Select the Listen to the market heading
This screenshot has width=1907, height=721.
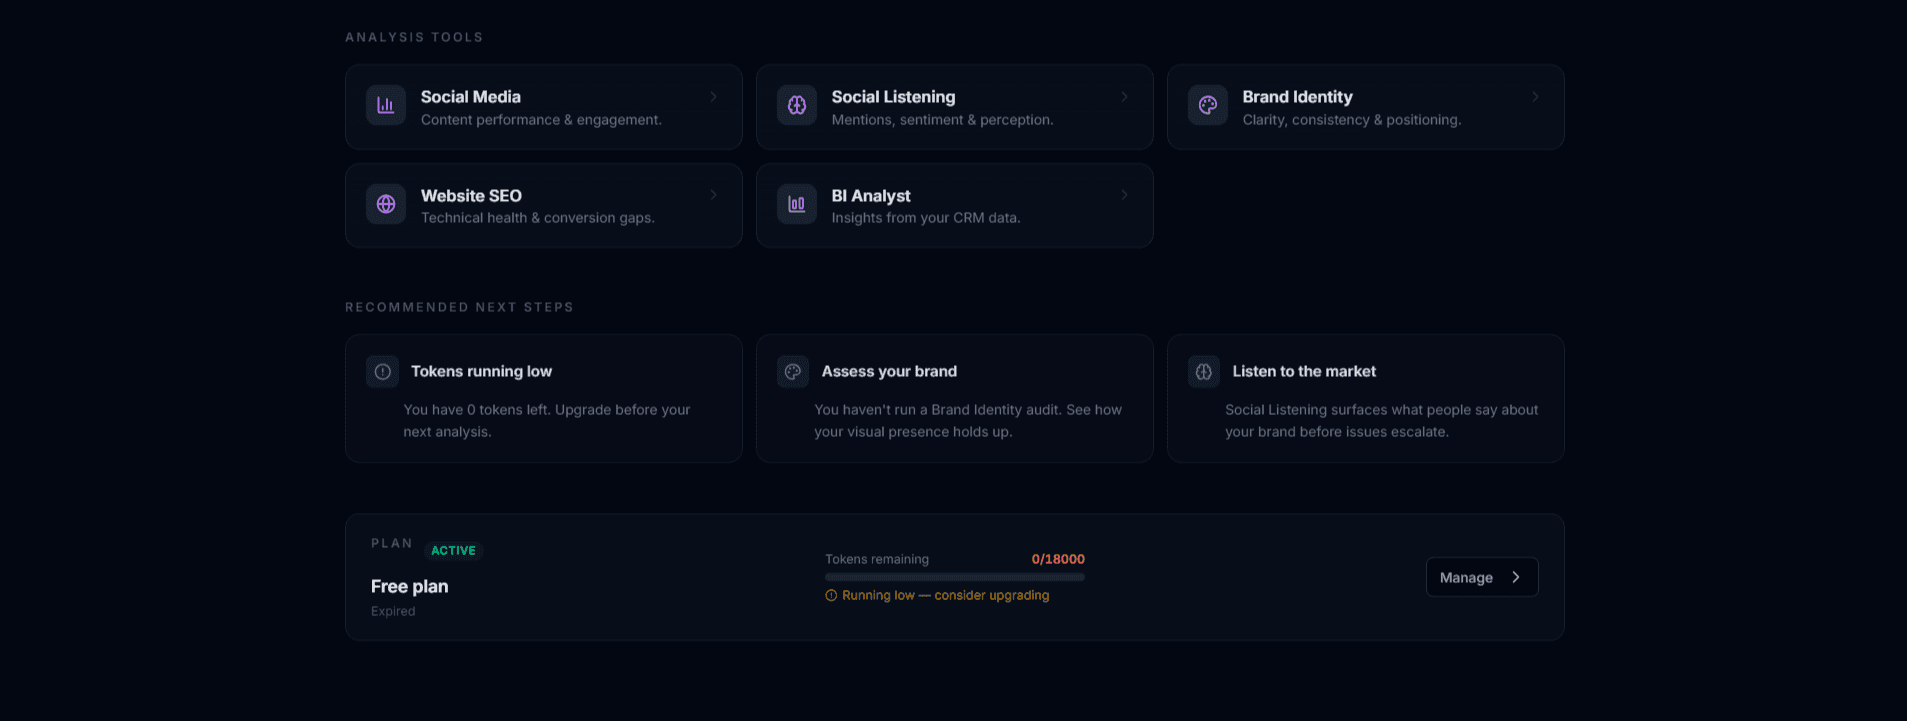pos(1304,371)
